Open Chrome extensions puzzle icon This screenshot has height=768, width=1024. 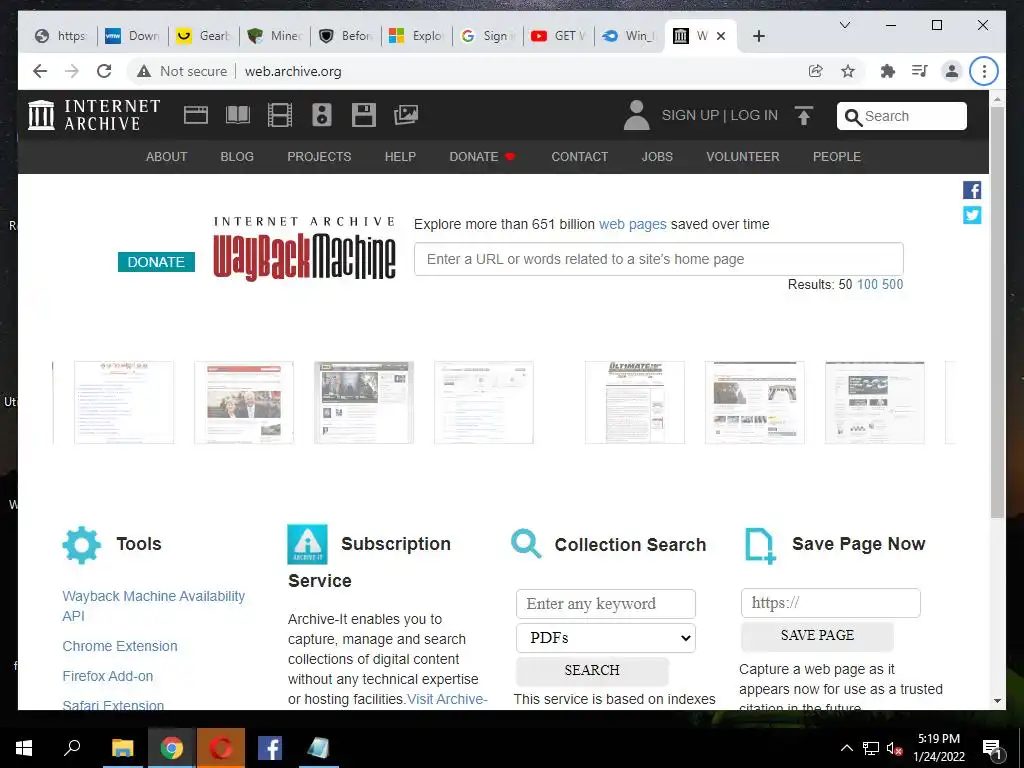pos(888,71)
